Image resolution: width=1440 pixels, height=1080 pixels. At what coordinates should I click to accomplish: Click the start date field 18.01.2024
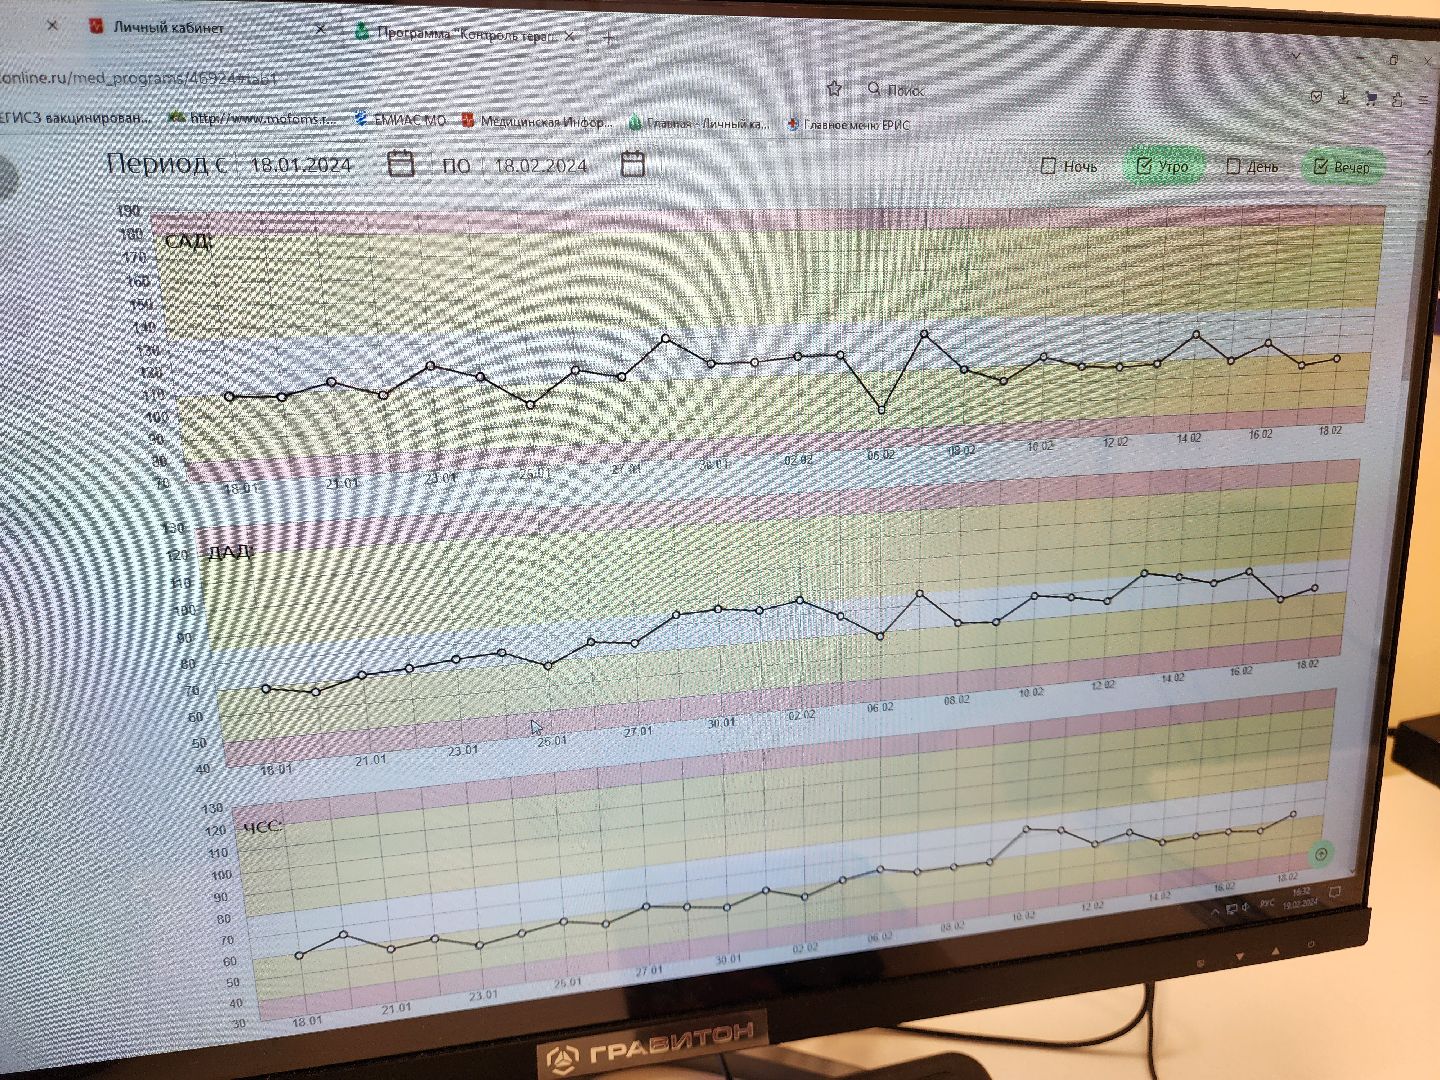coord(301,165)
